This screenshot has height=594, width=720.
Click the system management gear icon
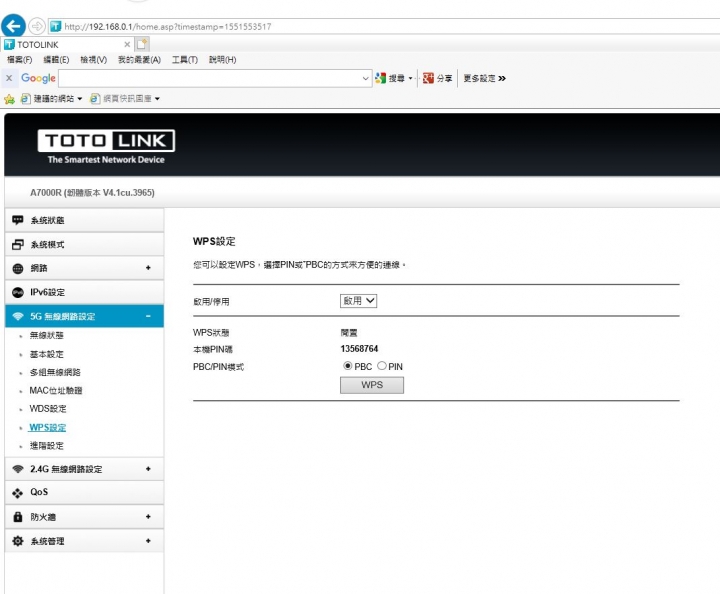tap(17, 541)
